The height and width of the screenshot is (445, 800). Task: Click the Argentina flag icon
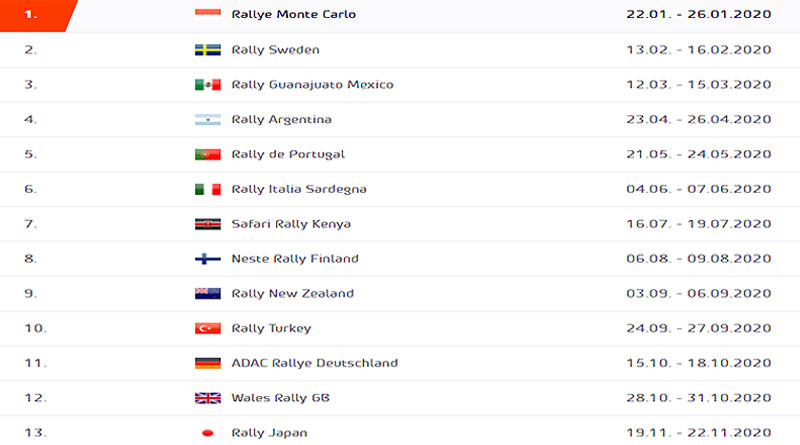pos(208,119)
